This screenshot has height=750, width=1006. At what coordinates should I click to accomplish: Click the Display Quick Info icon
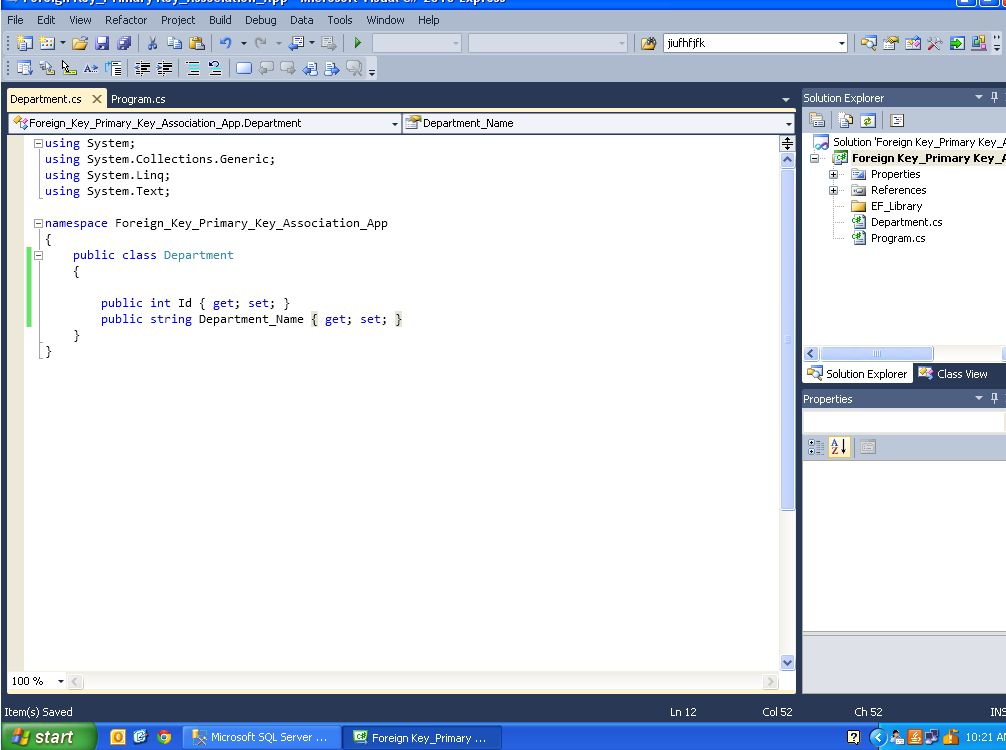coord(69,68)
